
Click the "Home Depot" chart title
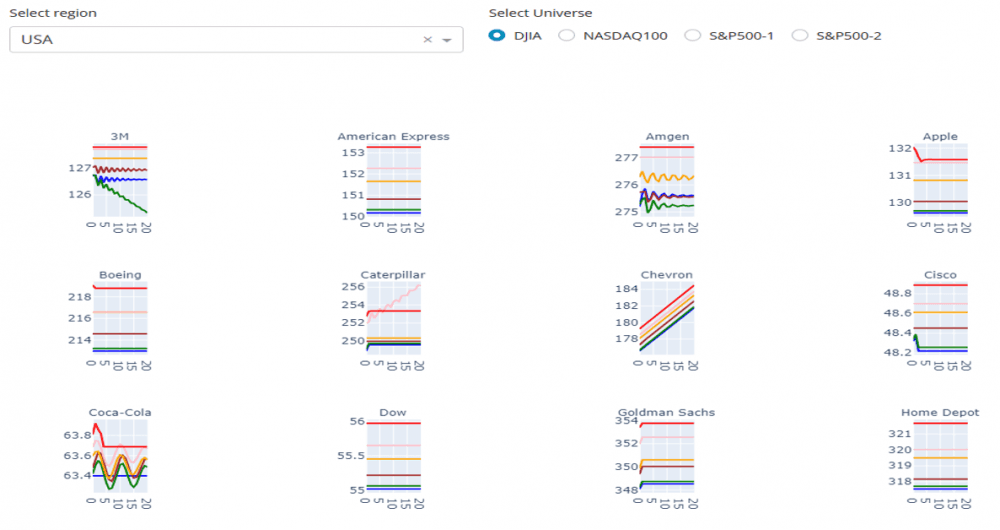940,413
